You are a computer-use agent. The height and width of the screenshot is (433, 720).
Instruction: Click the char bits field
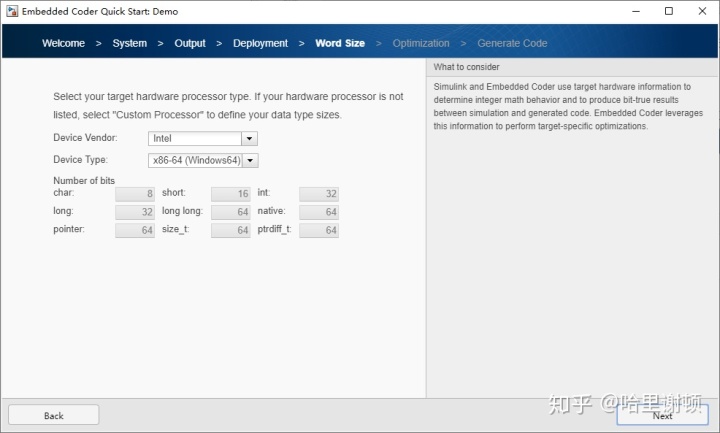(135, 194)
